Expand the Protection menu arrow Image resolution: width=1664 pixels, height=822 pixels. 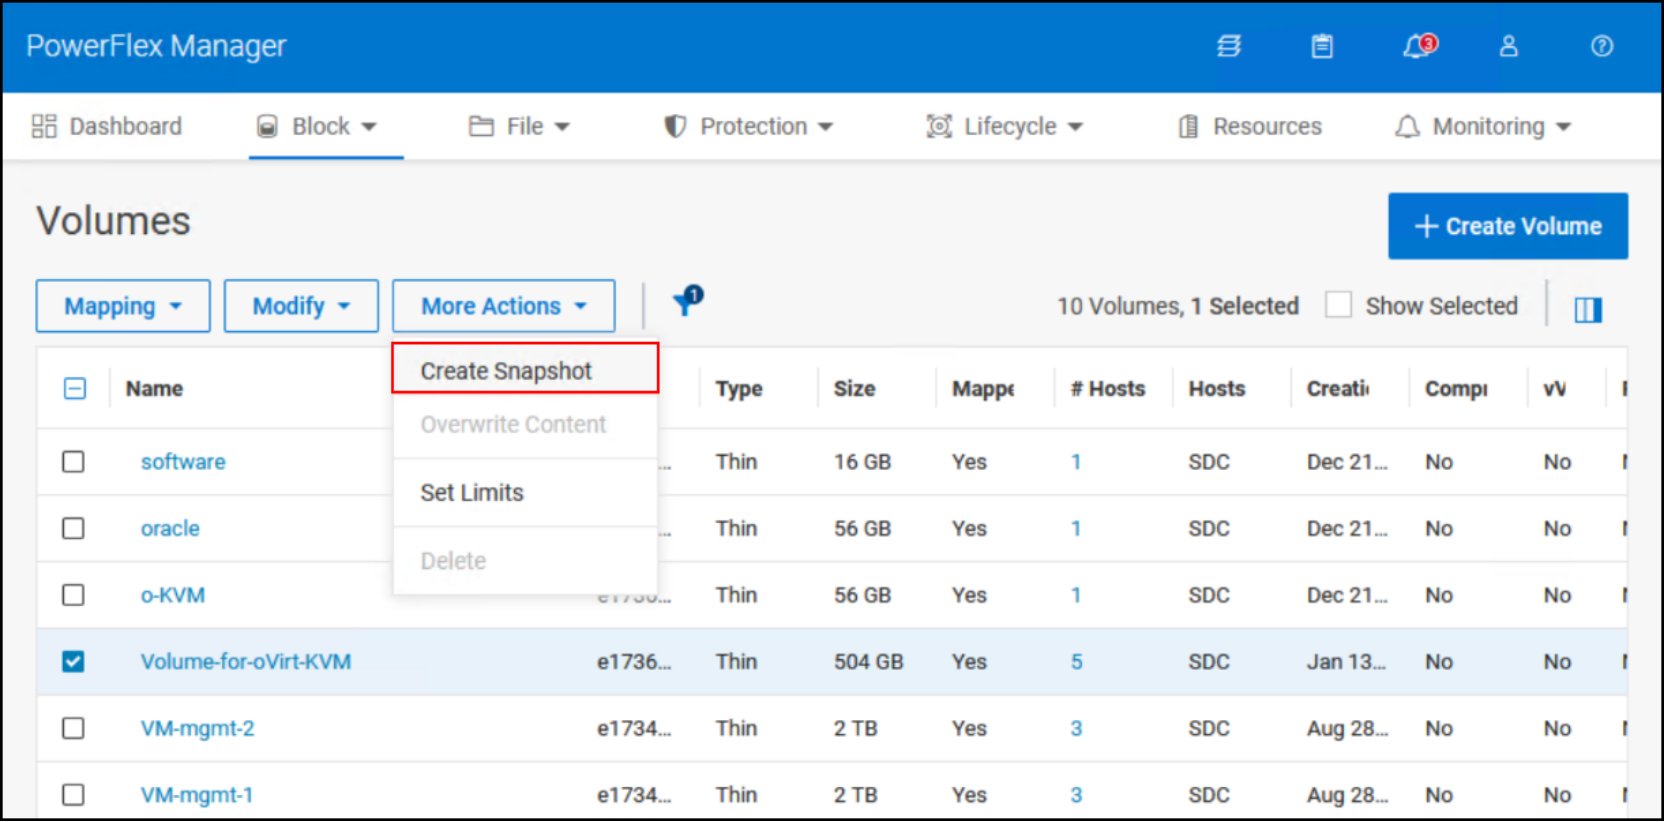(x=825, y=127)
